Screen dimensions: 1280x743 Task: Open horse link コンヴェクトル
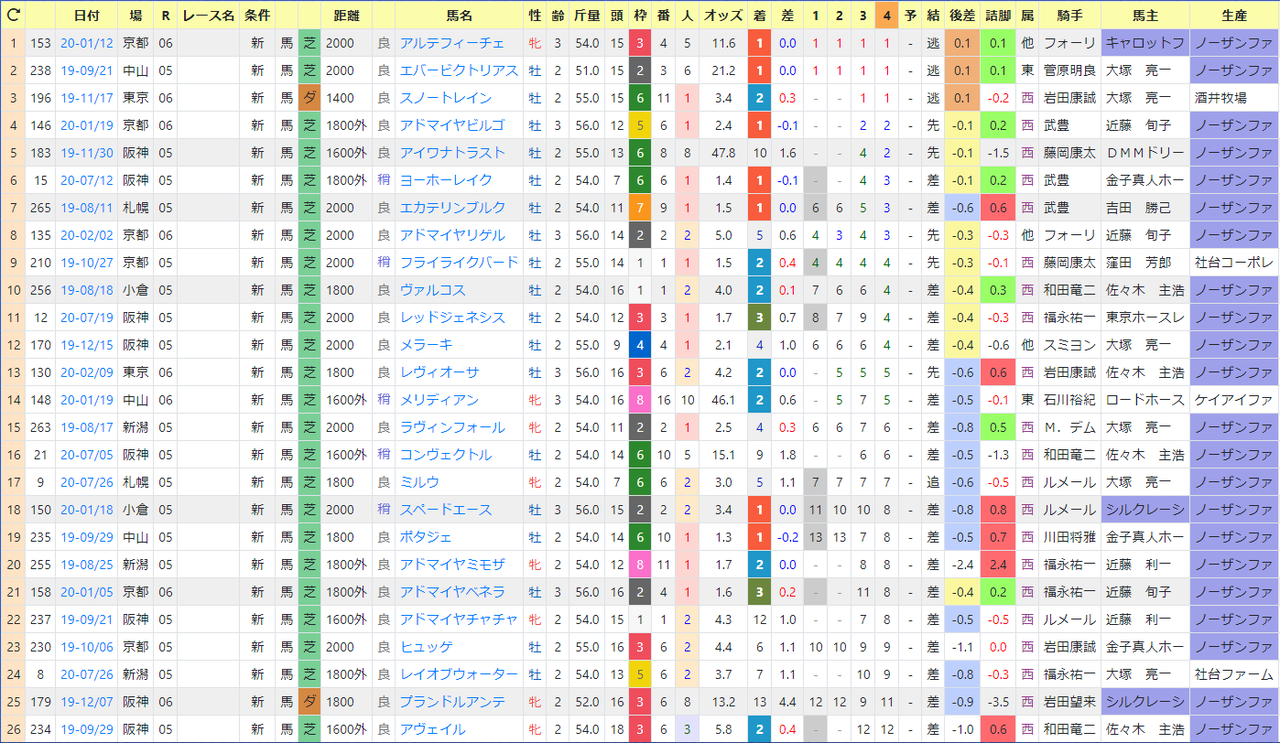pyautogui.click(x=446, y=455)
